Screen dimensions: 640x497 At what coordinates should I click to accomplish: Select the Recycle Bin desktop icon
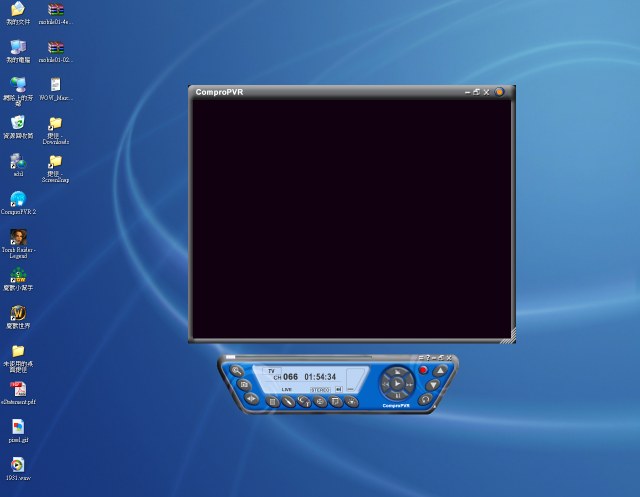(18, 127)
